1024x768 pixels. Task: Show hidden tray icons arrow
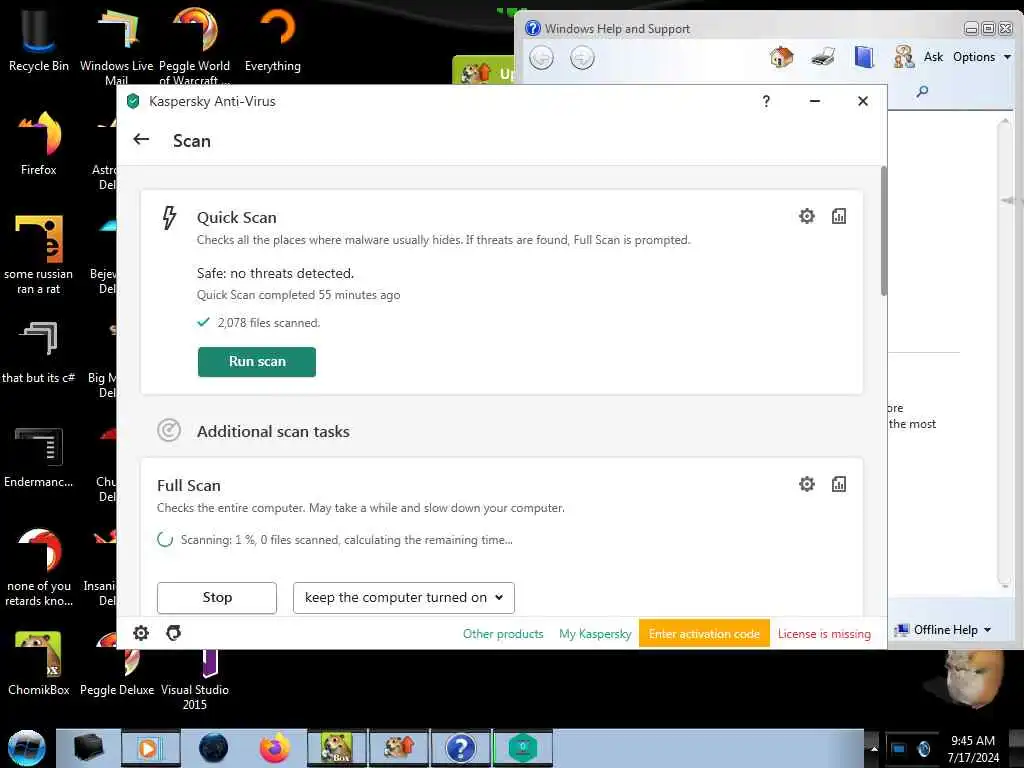pyautogui.click(x=874, y=748)
